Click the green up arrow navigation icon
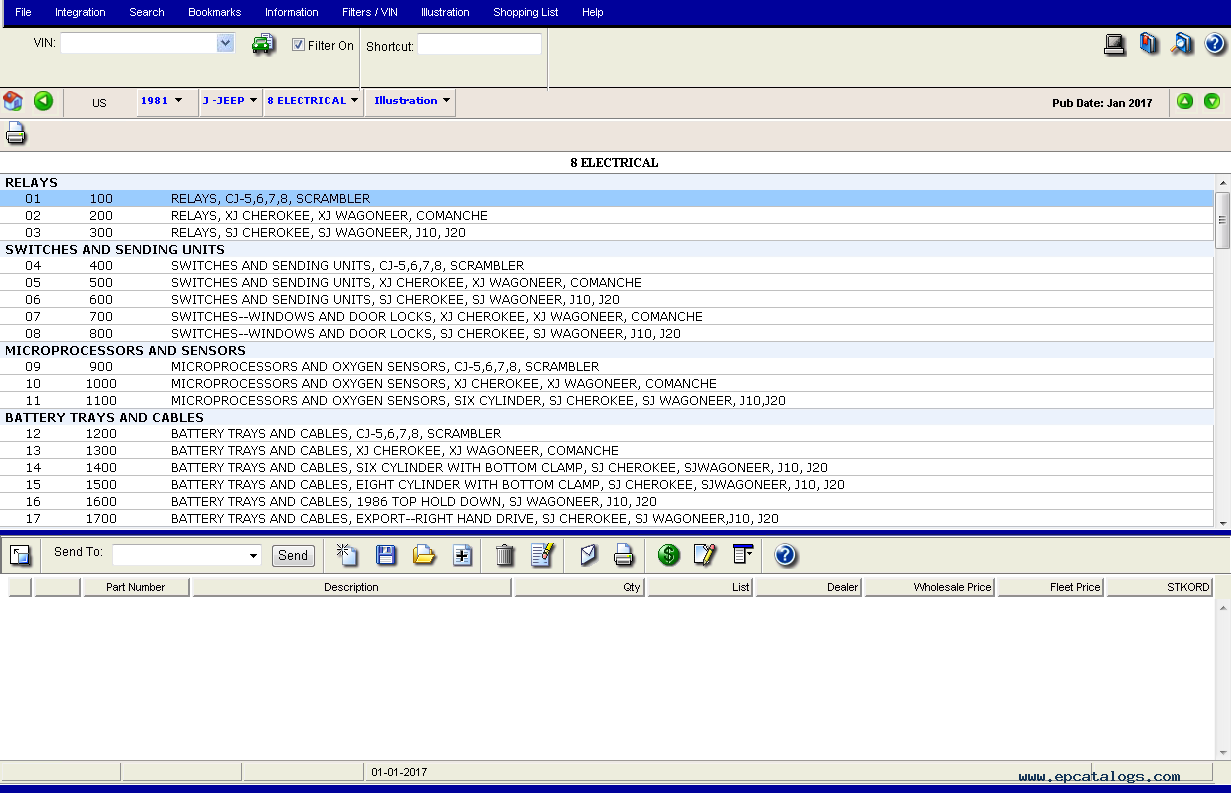Image resolution: width=1231 pixels, height=793 pixels. coord(1185,101)
